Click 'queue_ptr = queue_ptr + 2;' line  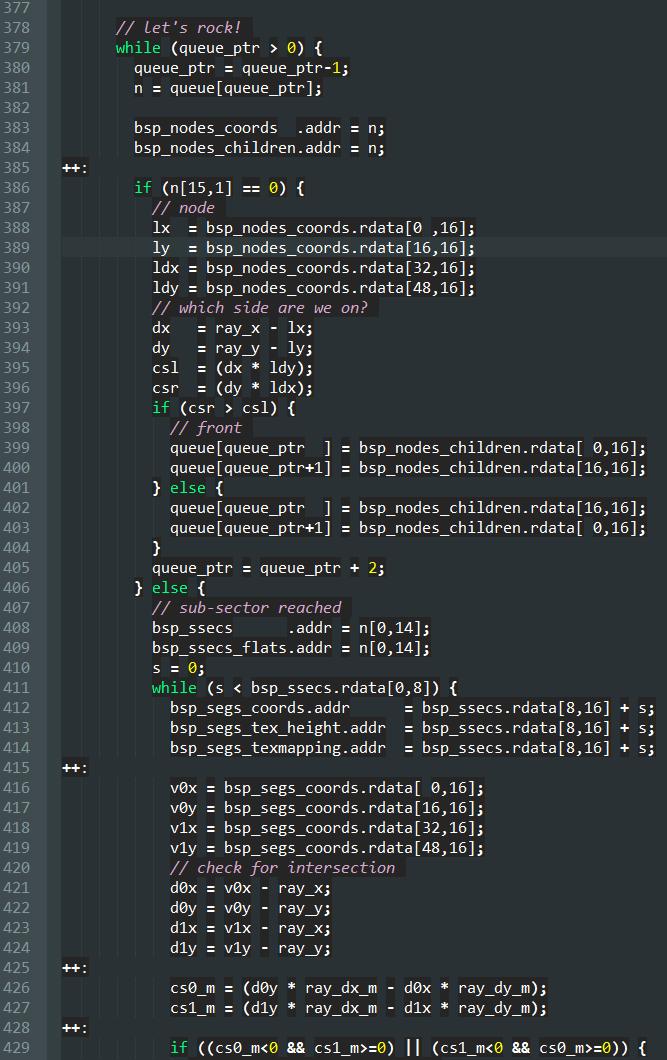(268, 568)
